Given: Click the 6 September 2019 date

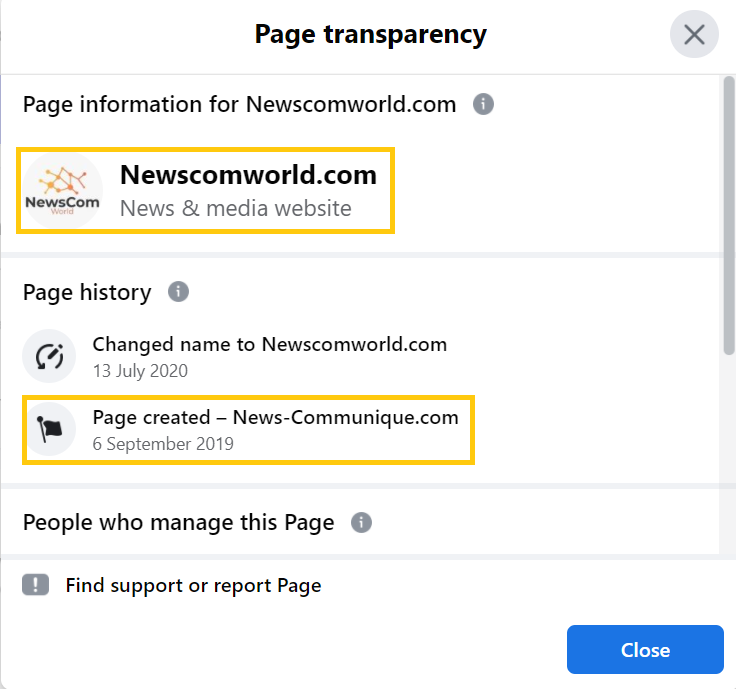Looking at the screenshot, I should (x=163, y=444).
